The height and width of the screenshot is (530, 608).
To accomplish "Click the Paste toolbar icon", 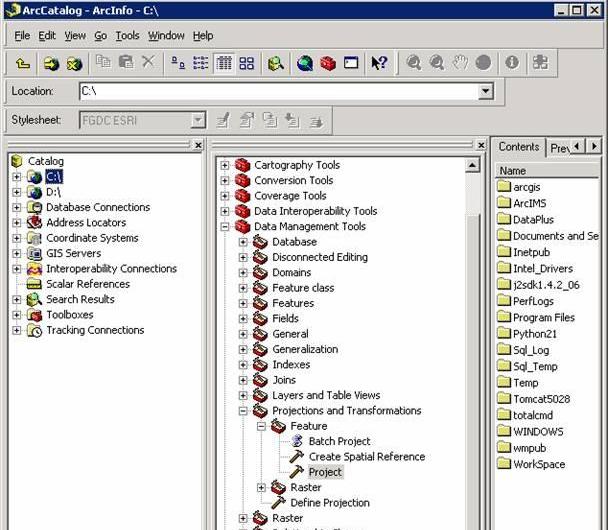I will pos(126,62).
